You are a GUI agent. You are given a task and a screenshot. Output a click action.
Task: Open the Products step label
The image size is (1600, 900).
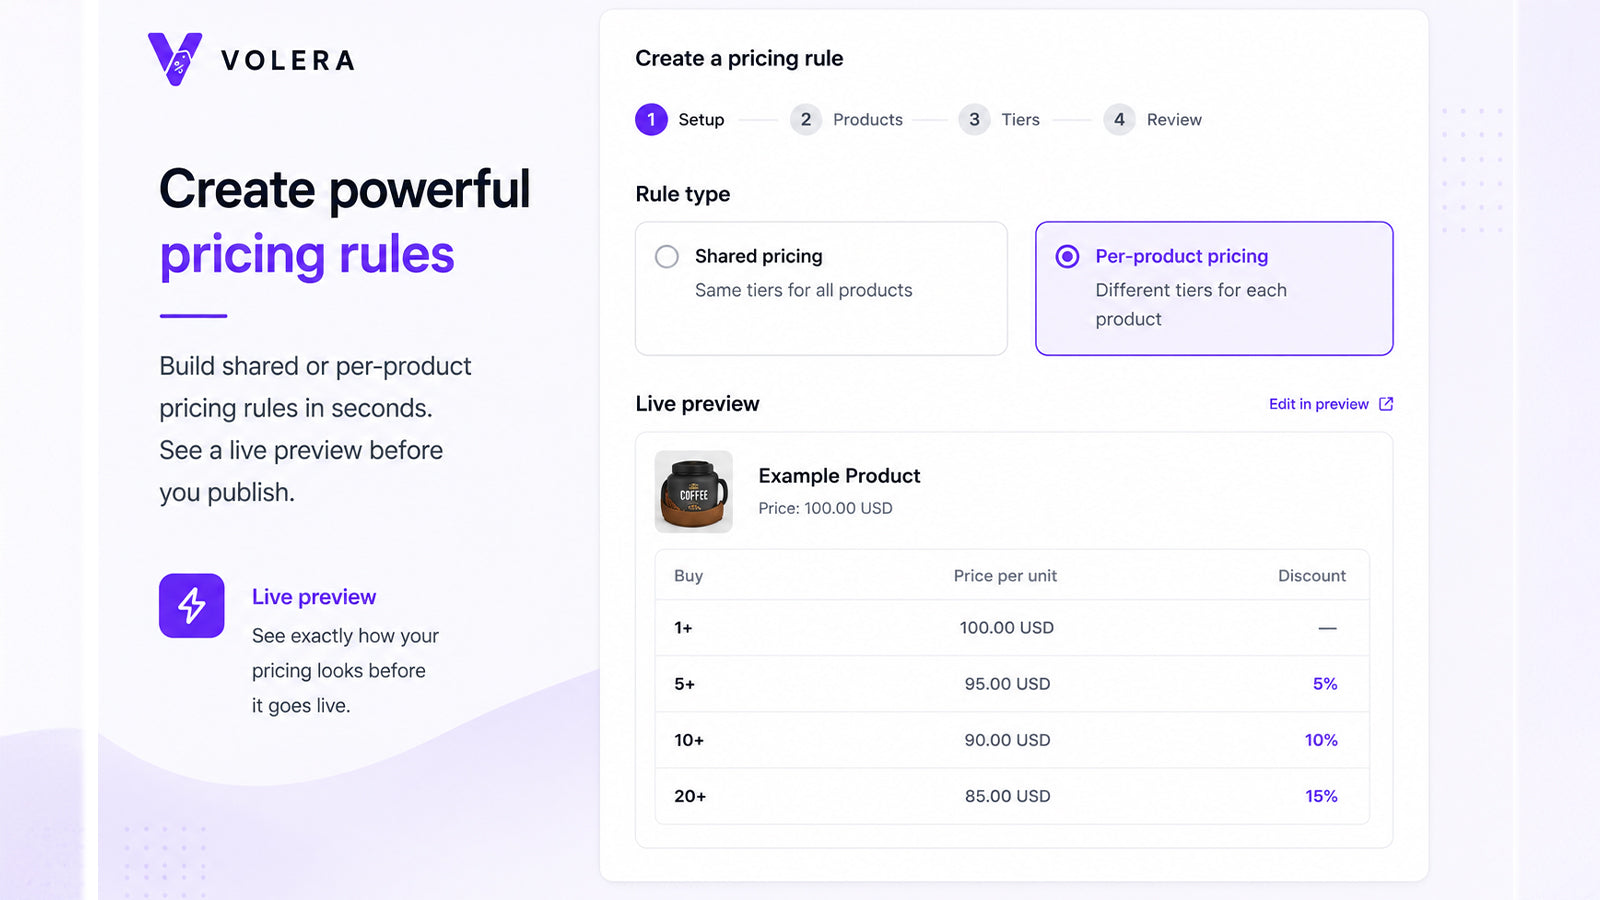[x=868, y=120]
